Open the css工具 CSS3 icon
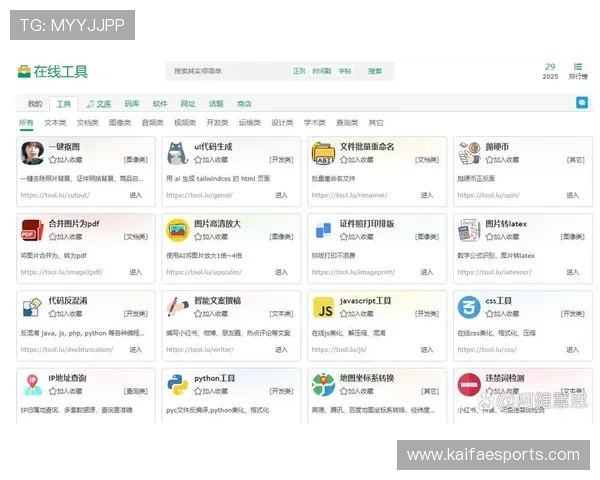 click(469, 307)
